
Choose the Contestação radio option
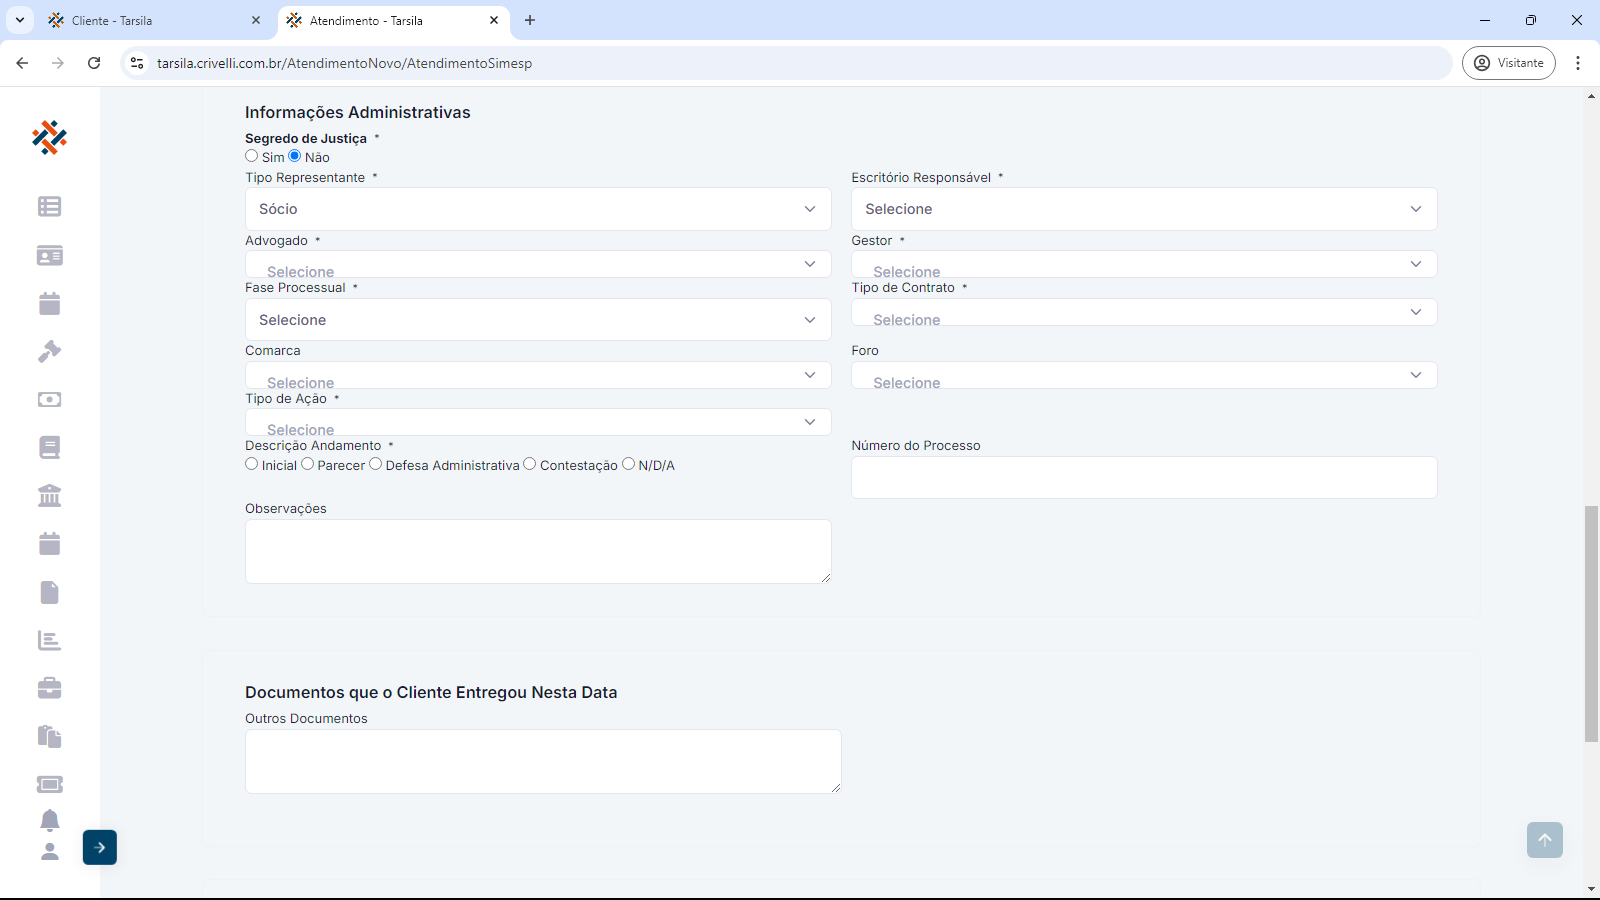pyautogui.click(x=530, y=464)
